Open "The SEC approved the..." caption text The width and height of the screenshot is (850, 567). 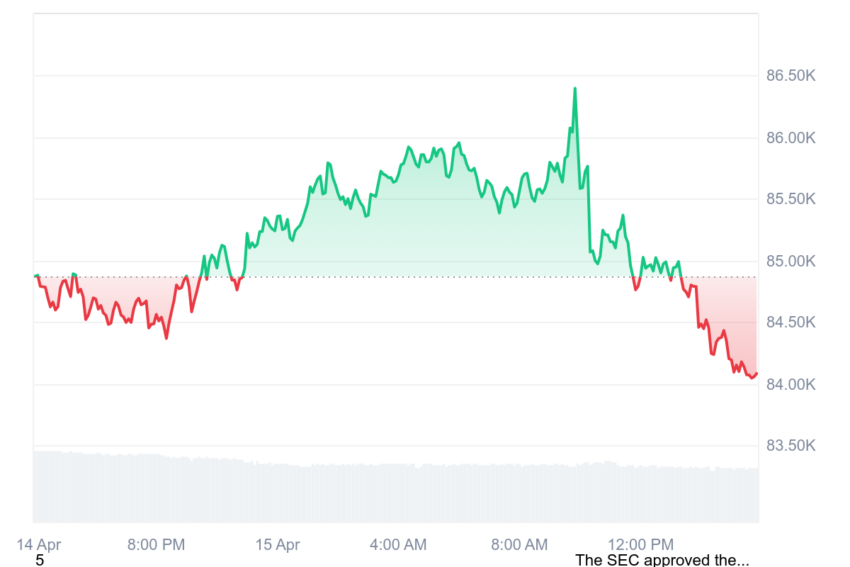tap(662, 560)
